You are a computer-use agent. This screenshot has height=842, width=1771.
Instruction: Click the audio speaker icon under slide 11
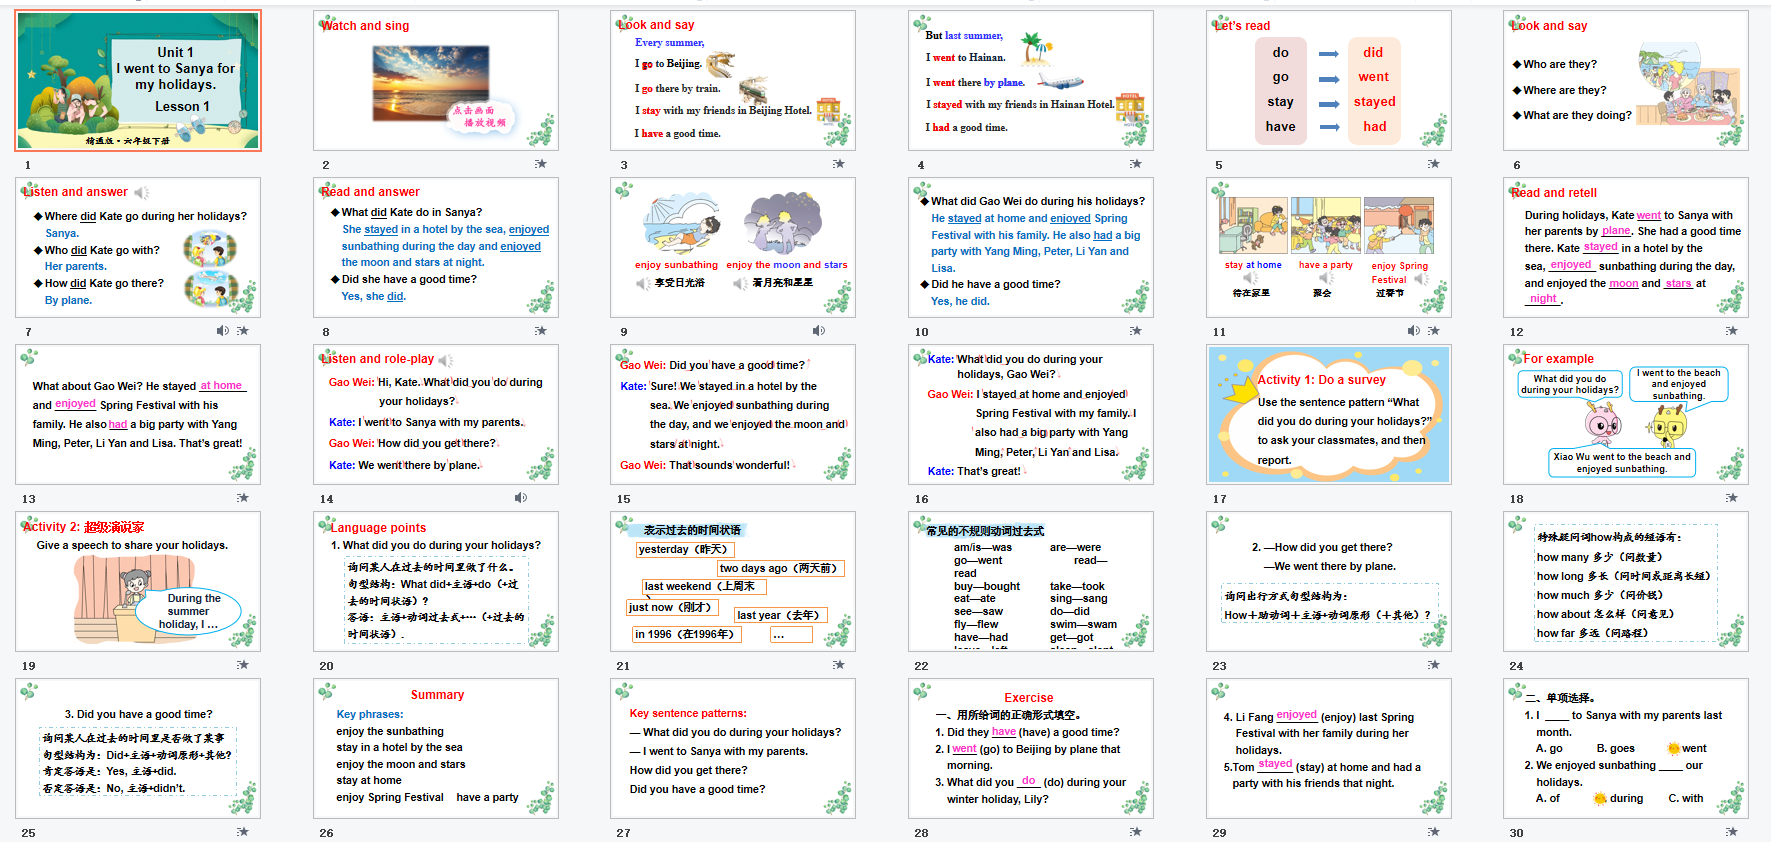(1413, 330)
